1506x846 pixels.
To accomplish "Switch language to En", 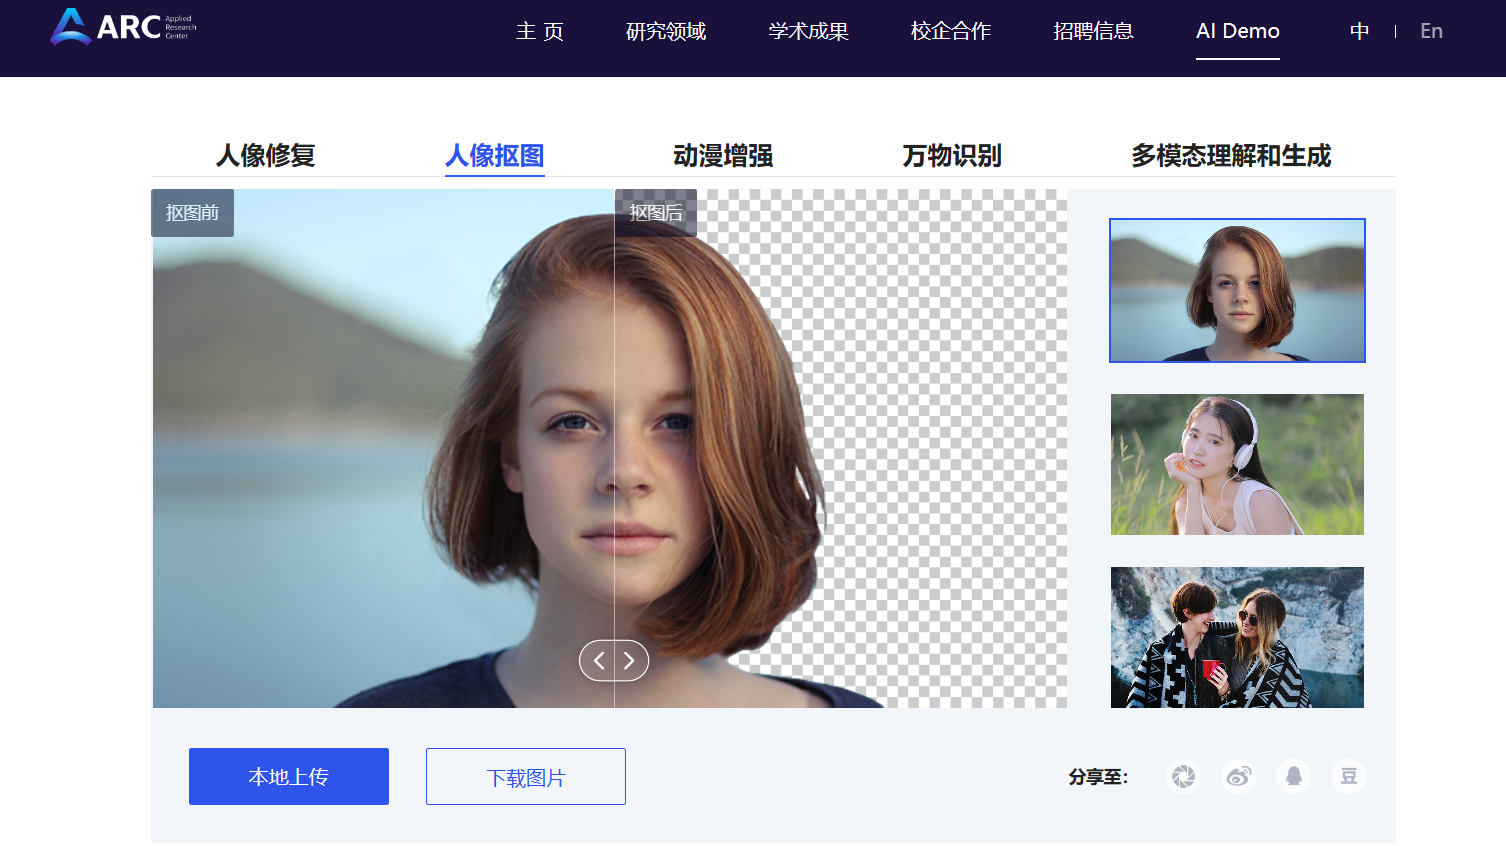I will pyautogui.click(x=1432, y=31).
